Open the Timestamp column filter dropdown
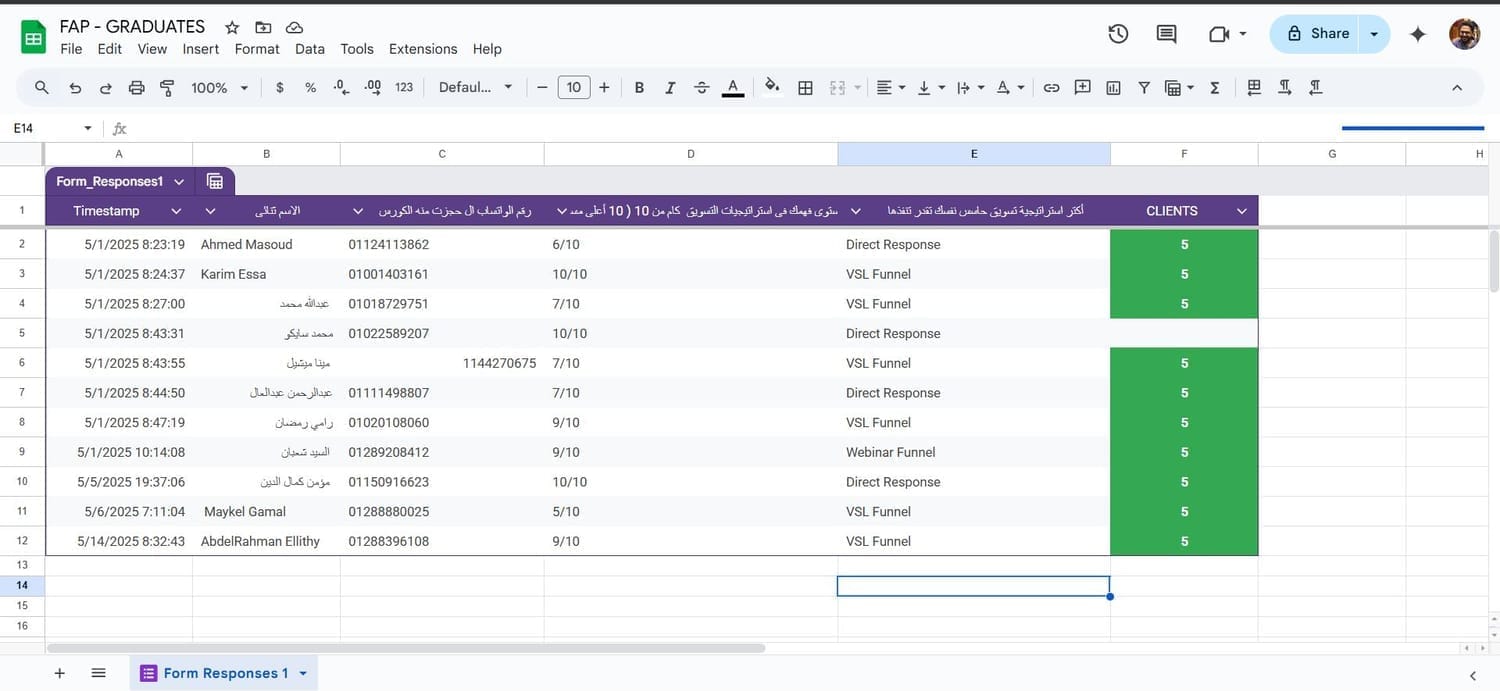 point(176,211)
